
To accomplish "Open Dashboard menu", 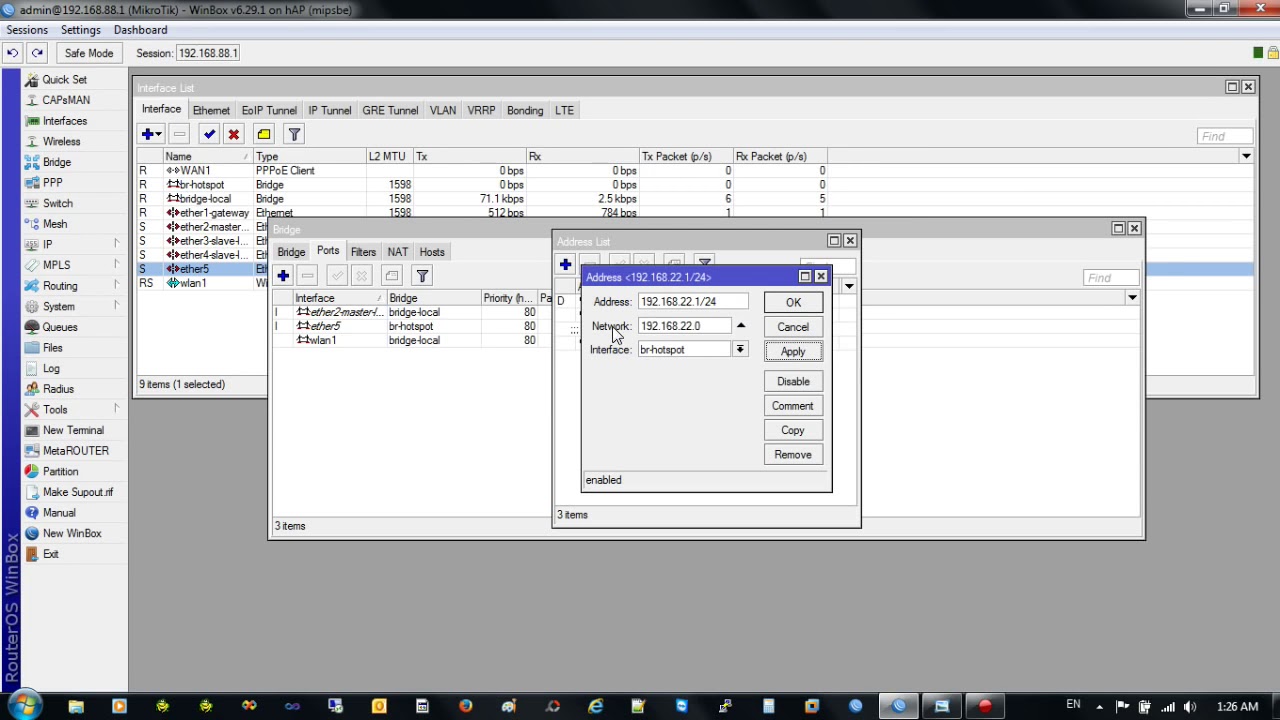I will pyautogui.click(x=140, y=30).
